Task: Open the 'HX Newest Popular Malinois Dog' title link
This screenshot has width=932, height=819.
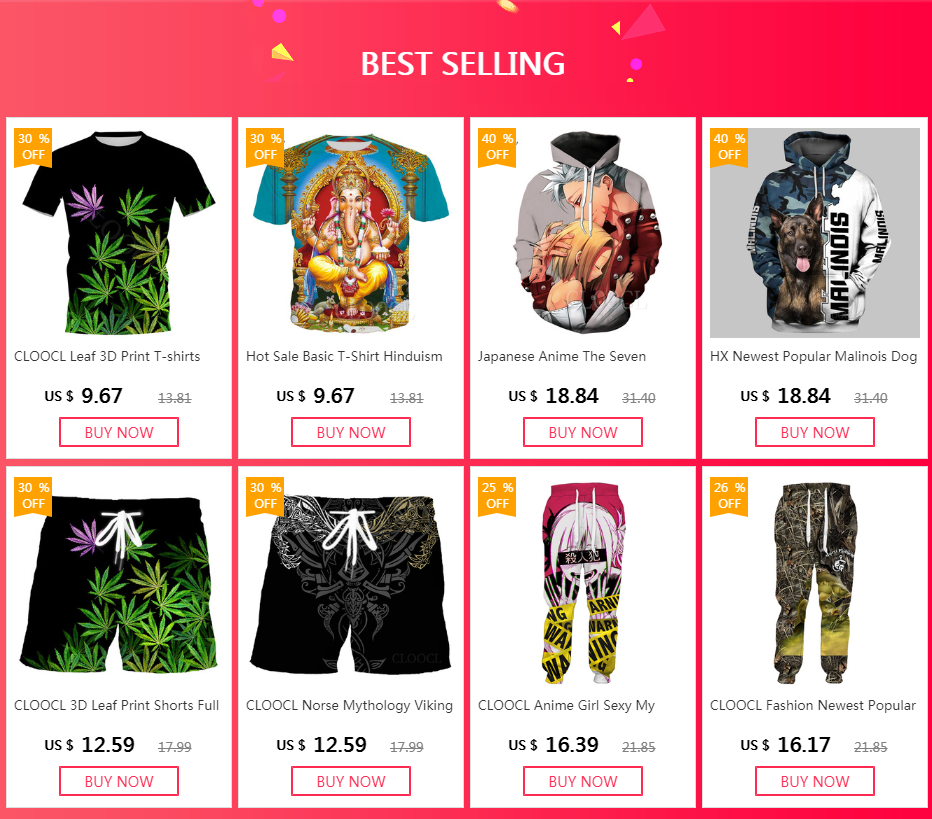Action: [x=813, y=357]
